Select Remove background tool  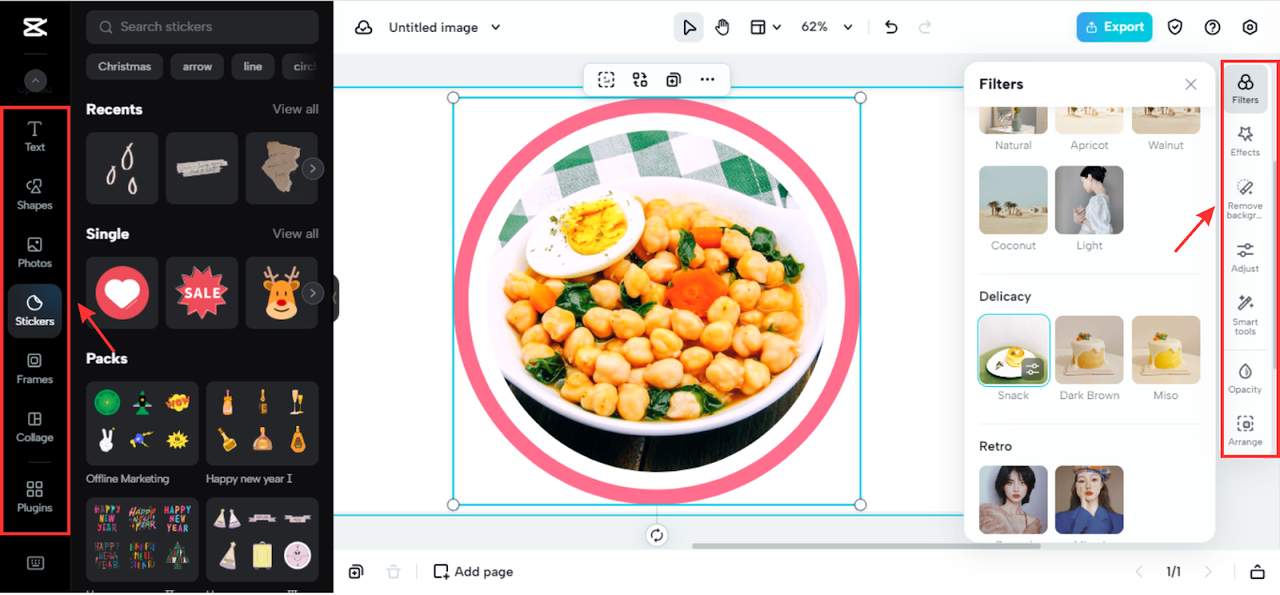(1245, 199)
